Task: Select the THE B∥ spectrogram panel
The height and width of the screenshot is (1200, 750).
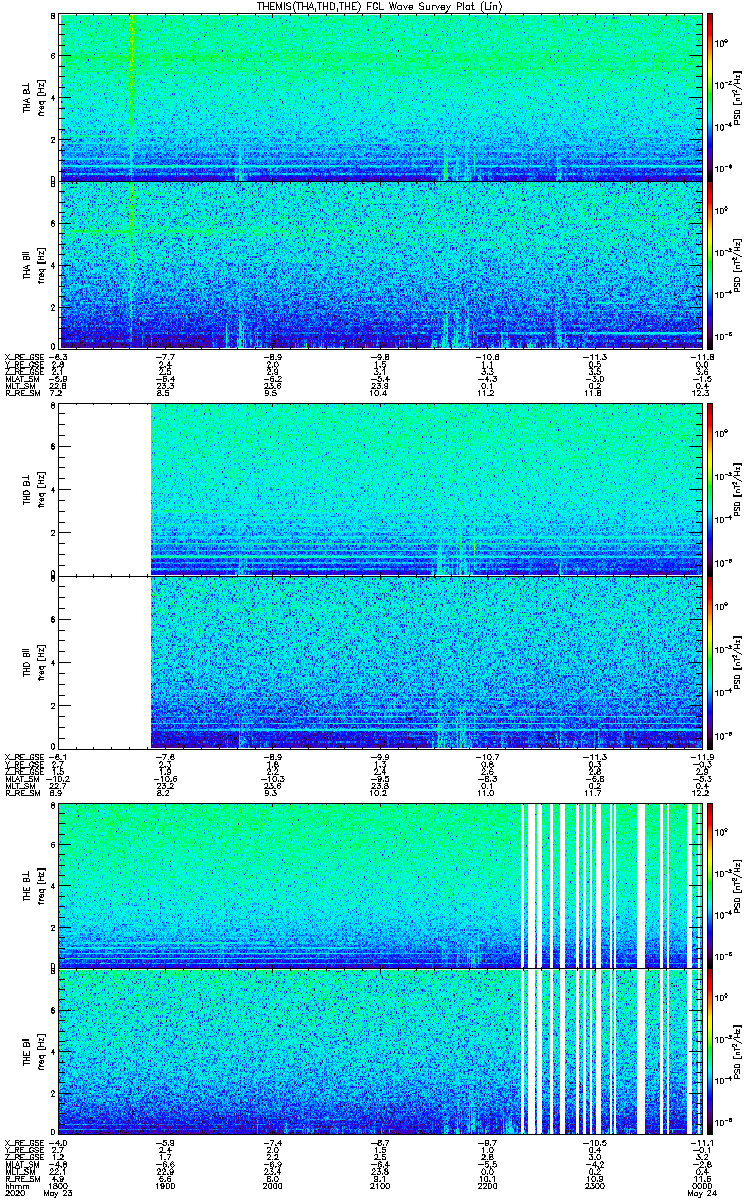Action: 381,1050
